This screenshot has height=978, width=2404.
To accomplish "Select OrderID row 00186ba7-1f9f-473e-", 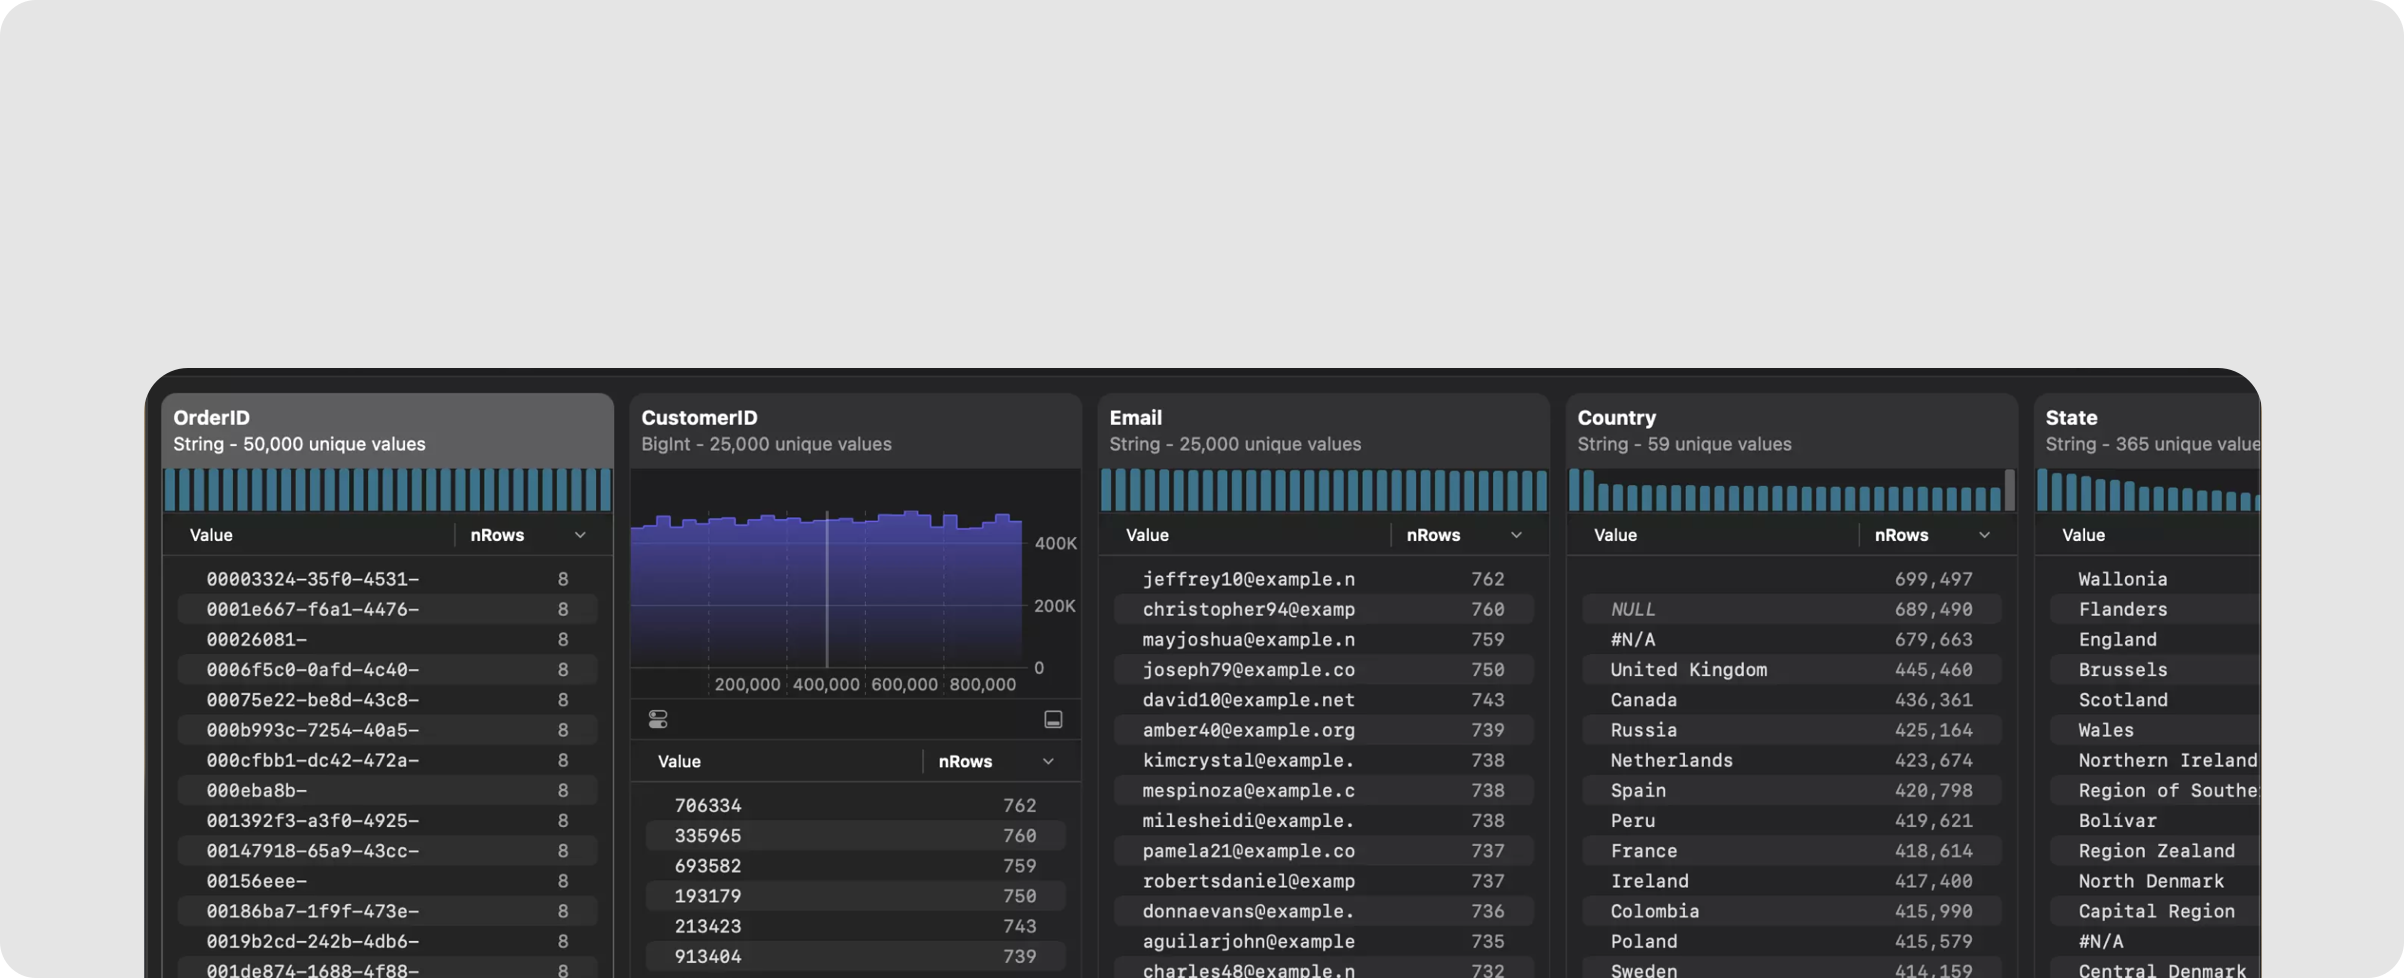I will point(387,911).
